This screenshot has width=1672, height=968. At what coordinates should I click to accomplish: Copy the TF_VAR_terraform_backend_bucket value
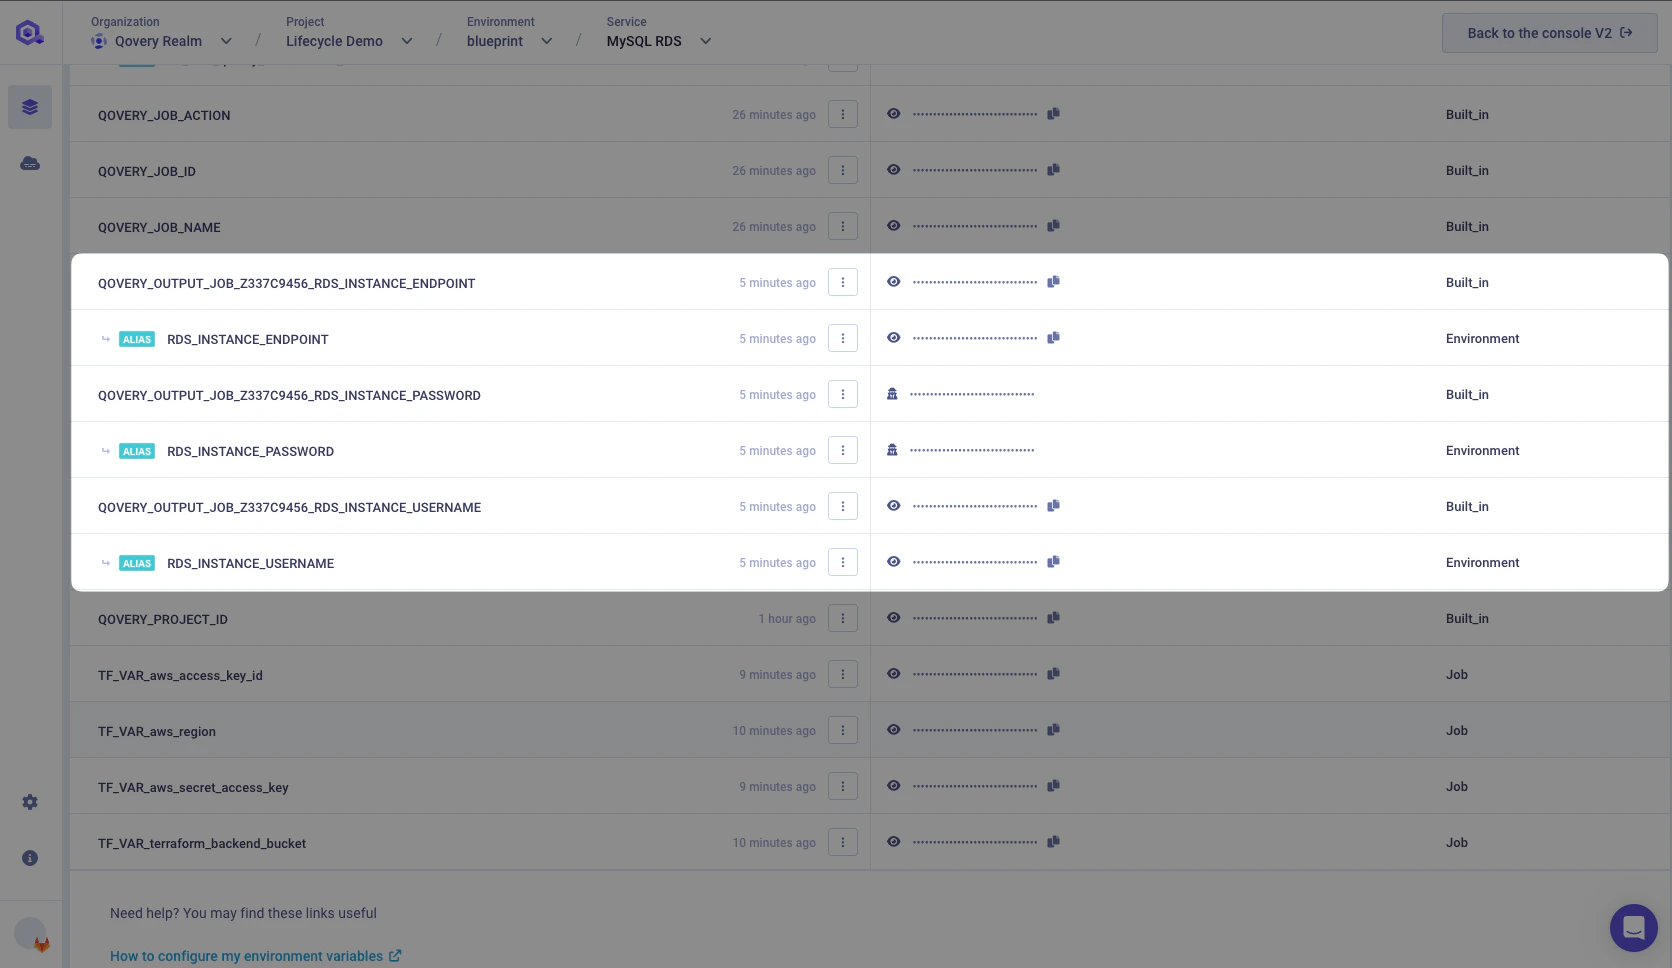(x=1053, y=842)
